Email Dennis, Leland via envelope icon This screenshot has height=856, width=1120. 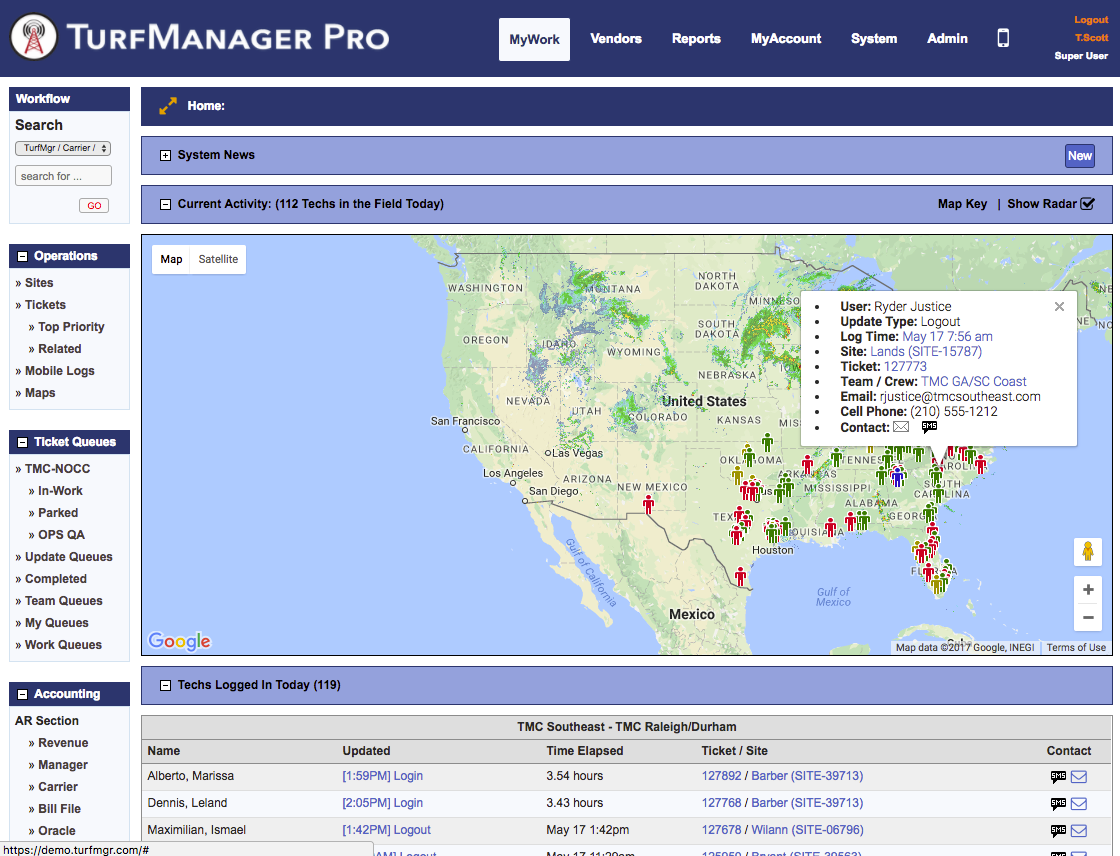point(1079,804)
